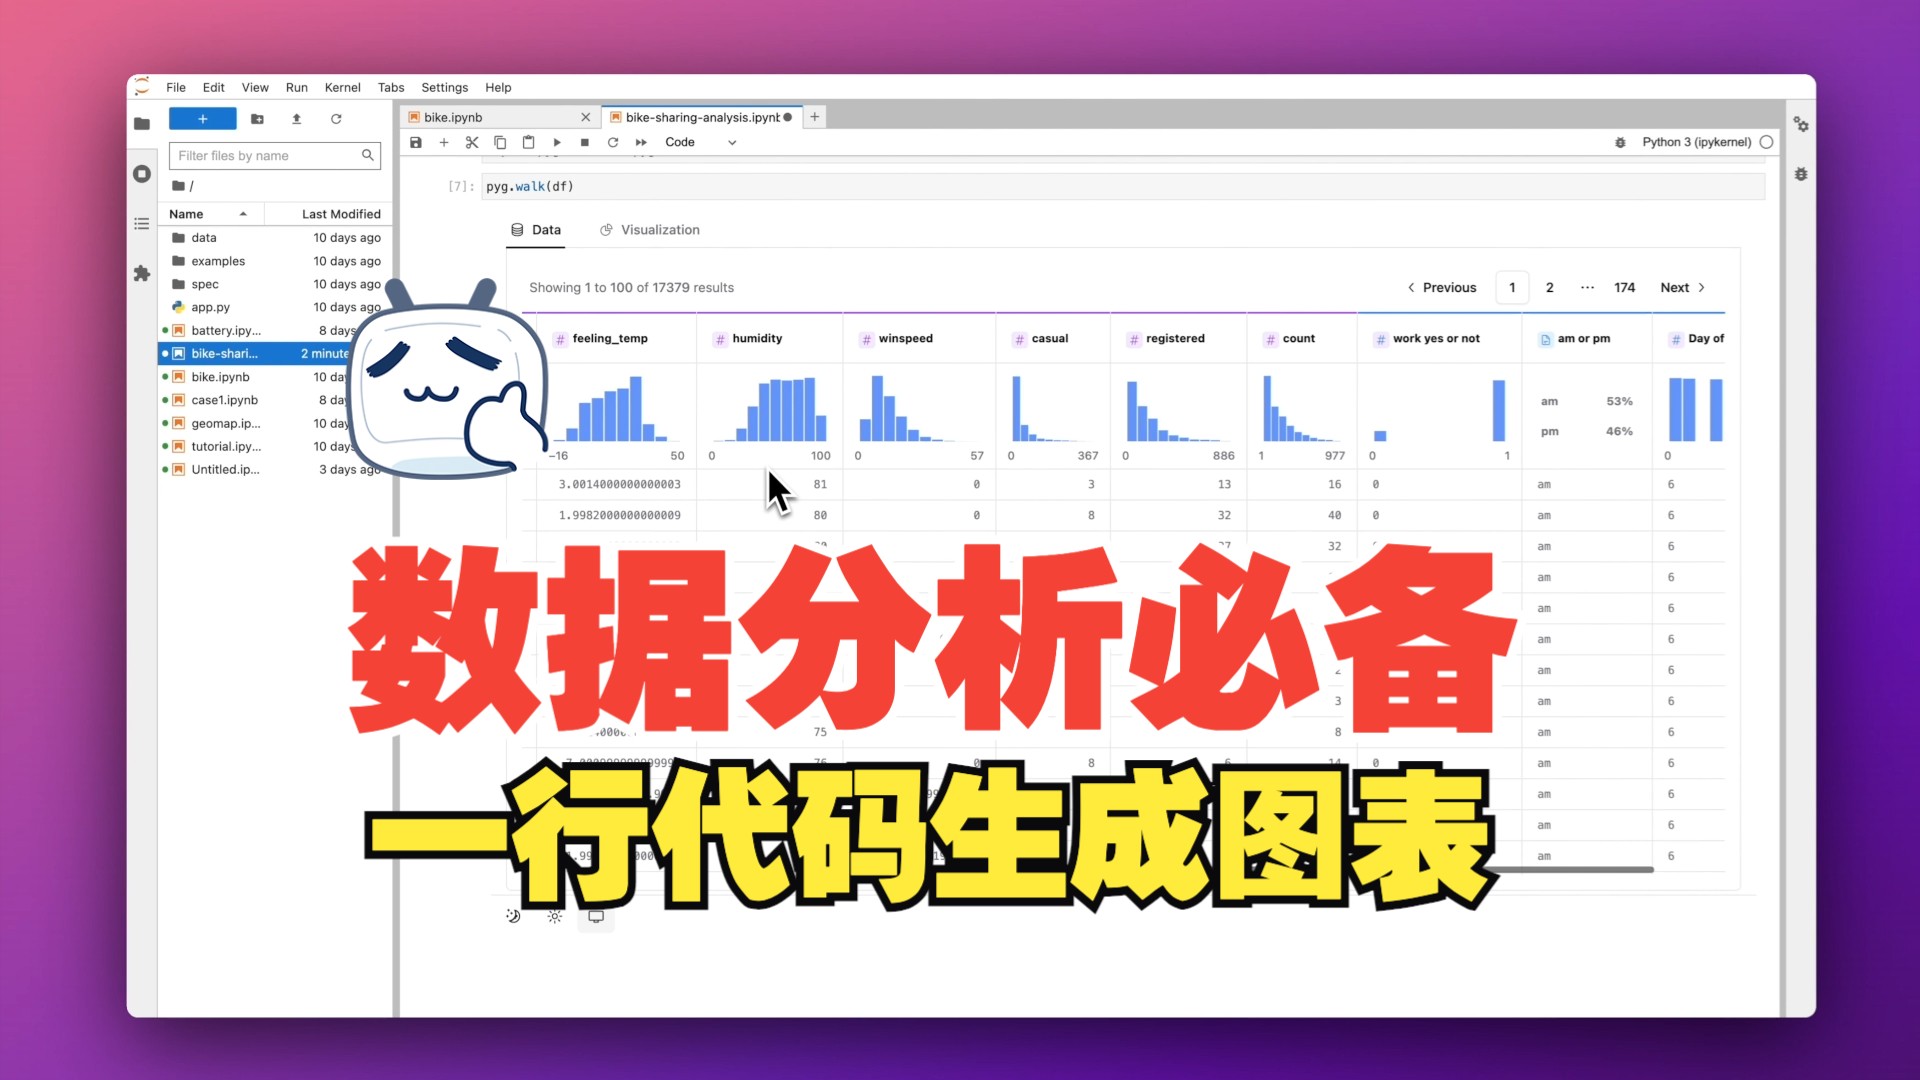Screen dimensions: 1920x1080
Task: Switch to Visualization tab
Action: point(658,229)
